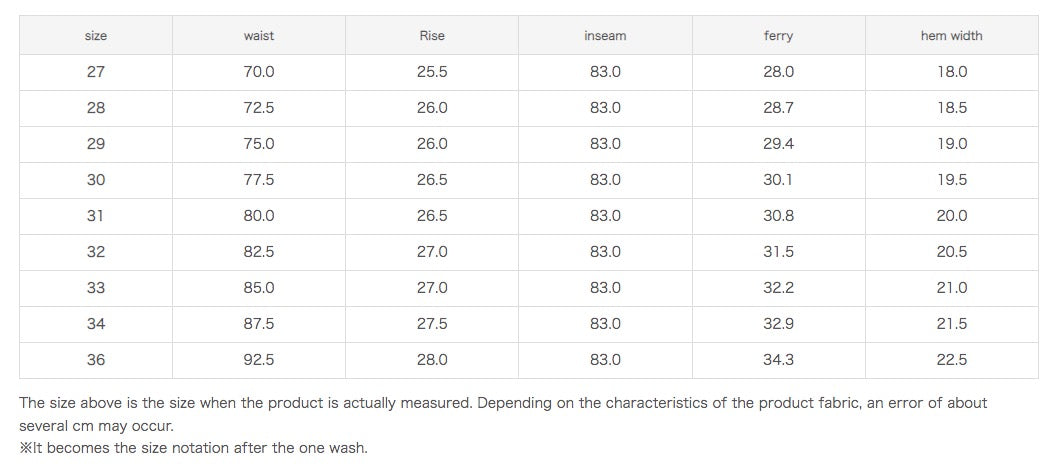Click ferry value 34.3

coord(778,360)
